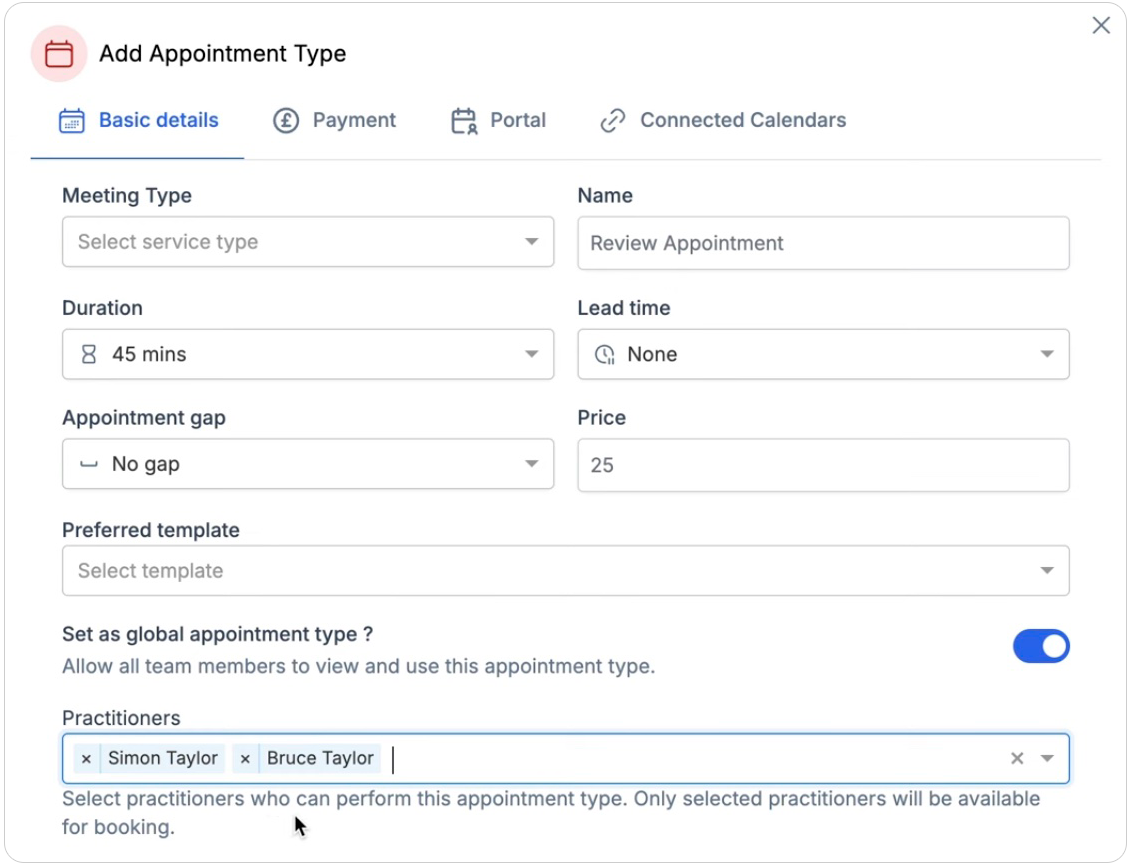Disable the global appointment type toggle
The width and height of the screenshot is (1130, 866).
[1041, 647]
